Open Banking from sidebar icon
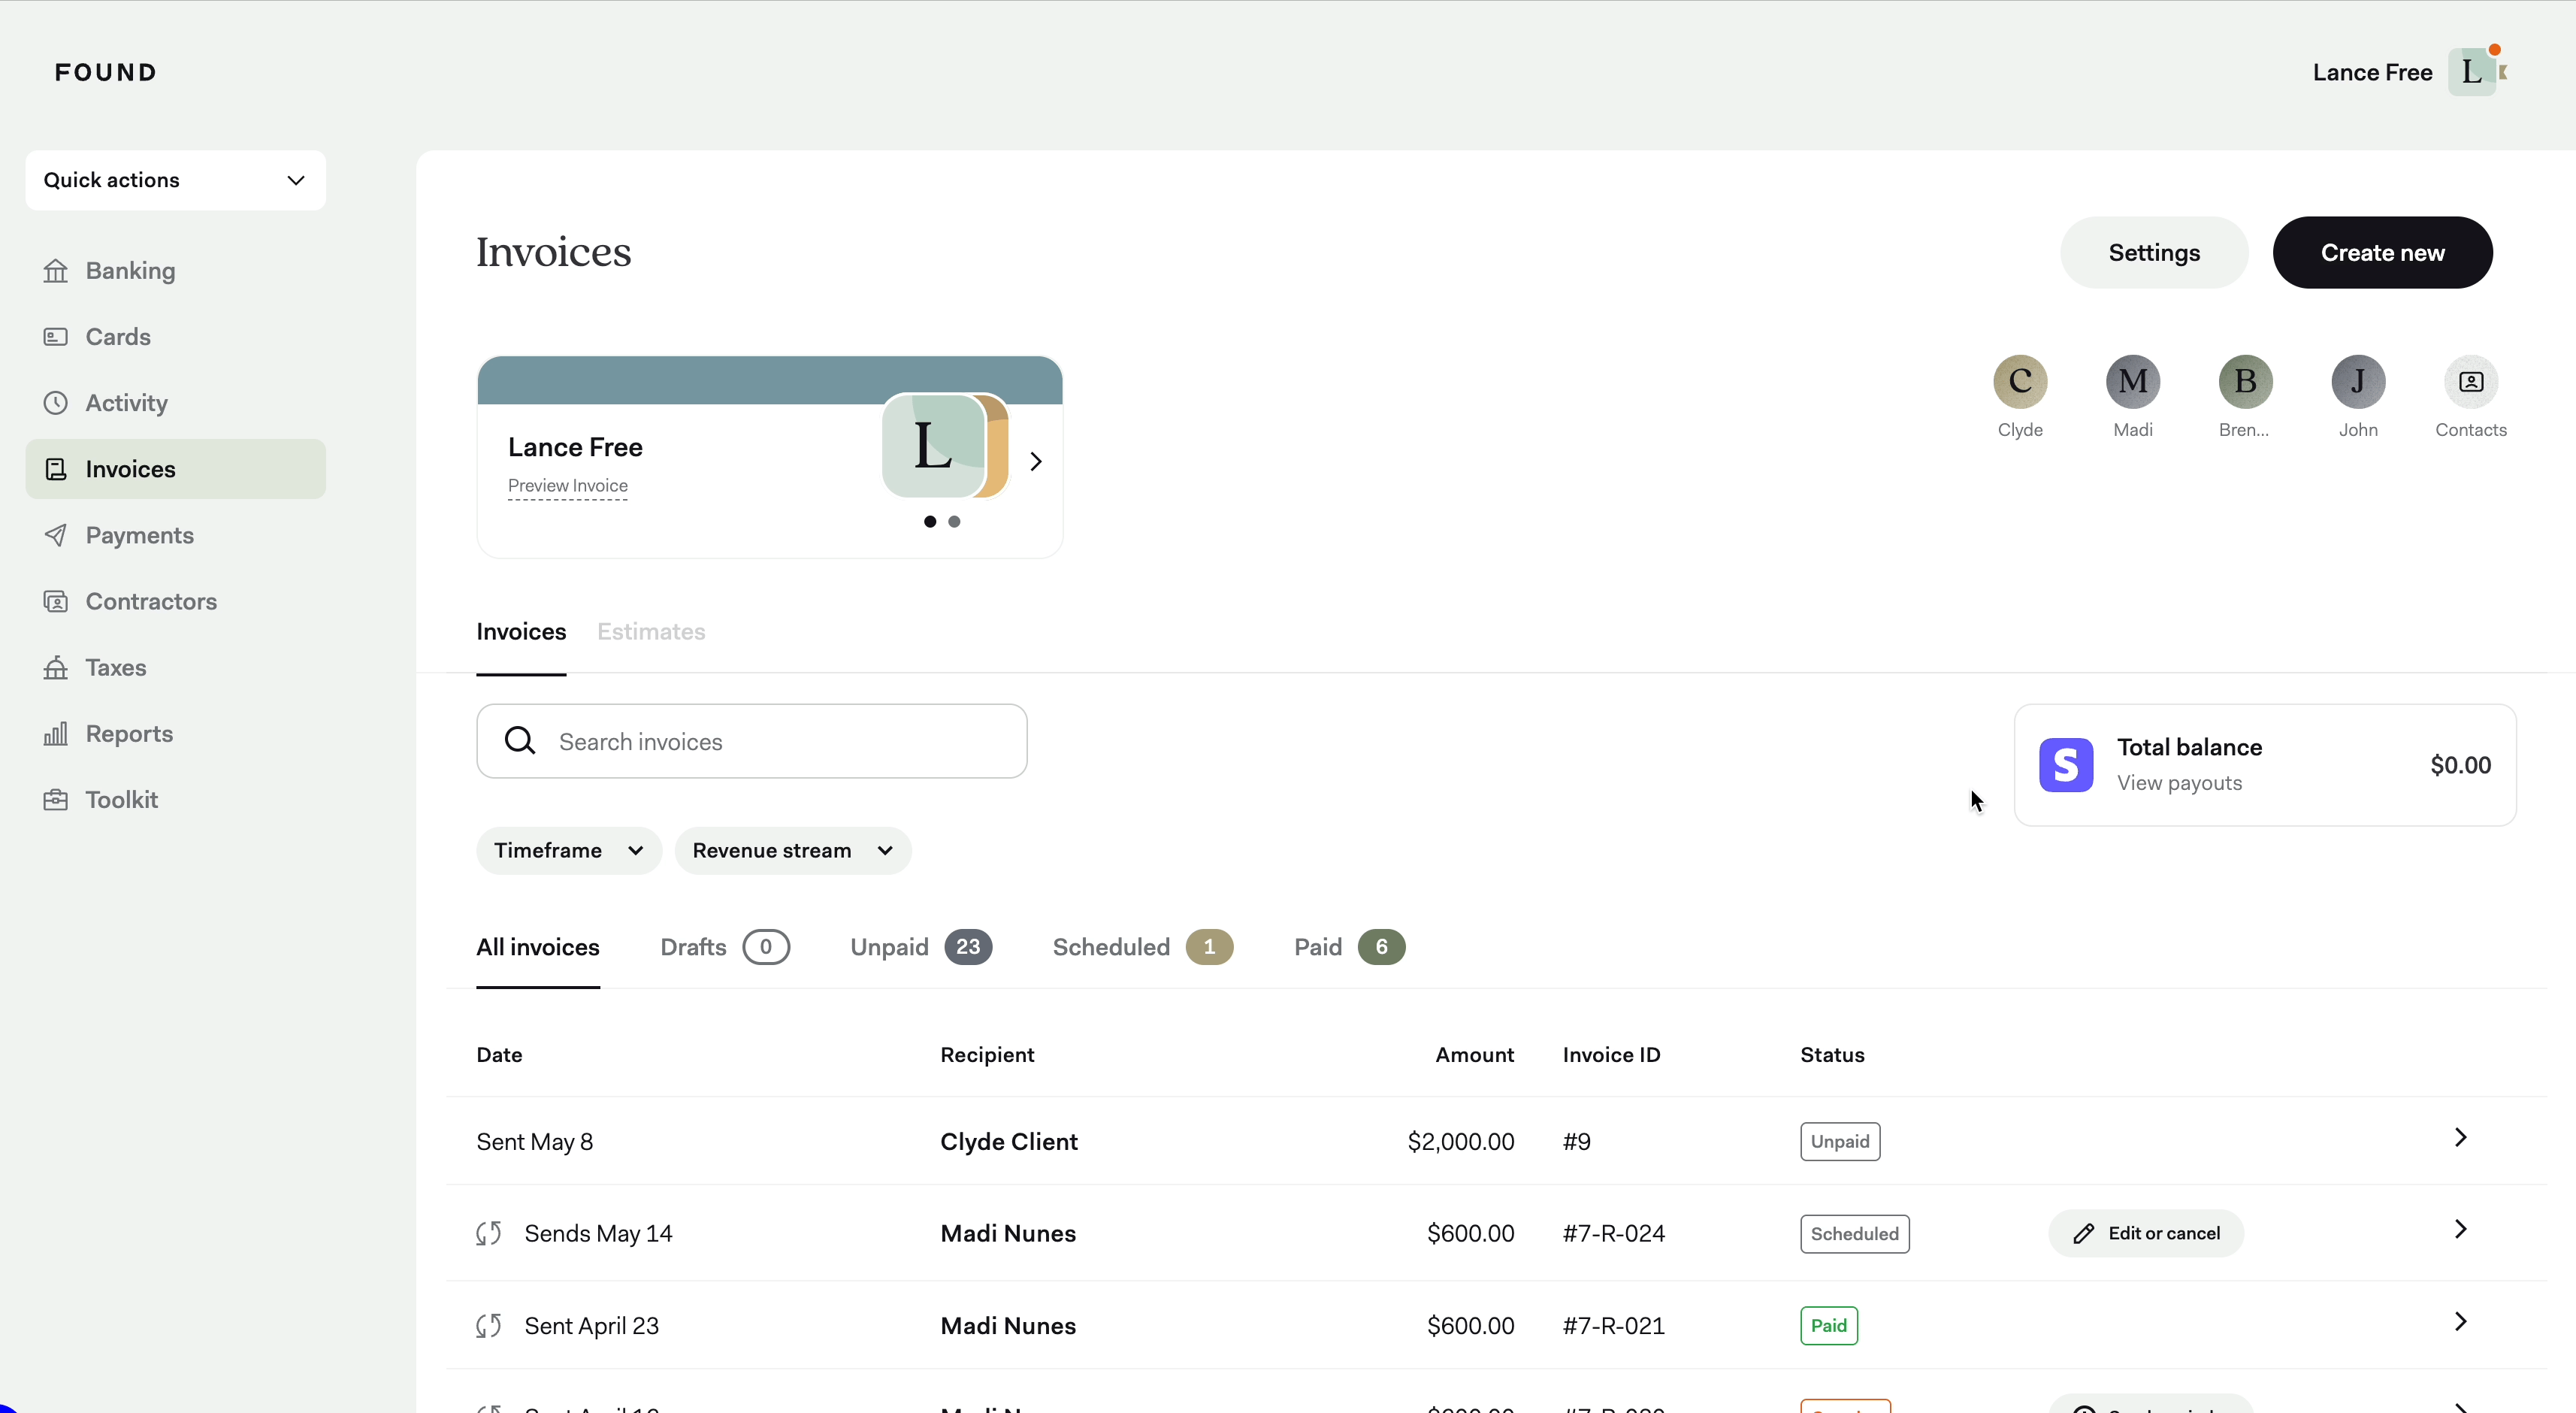The width and height of the screenshot is (2576, 1413). click(x=56, y=271)
